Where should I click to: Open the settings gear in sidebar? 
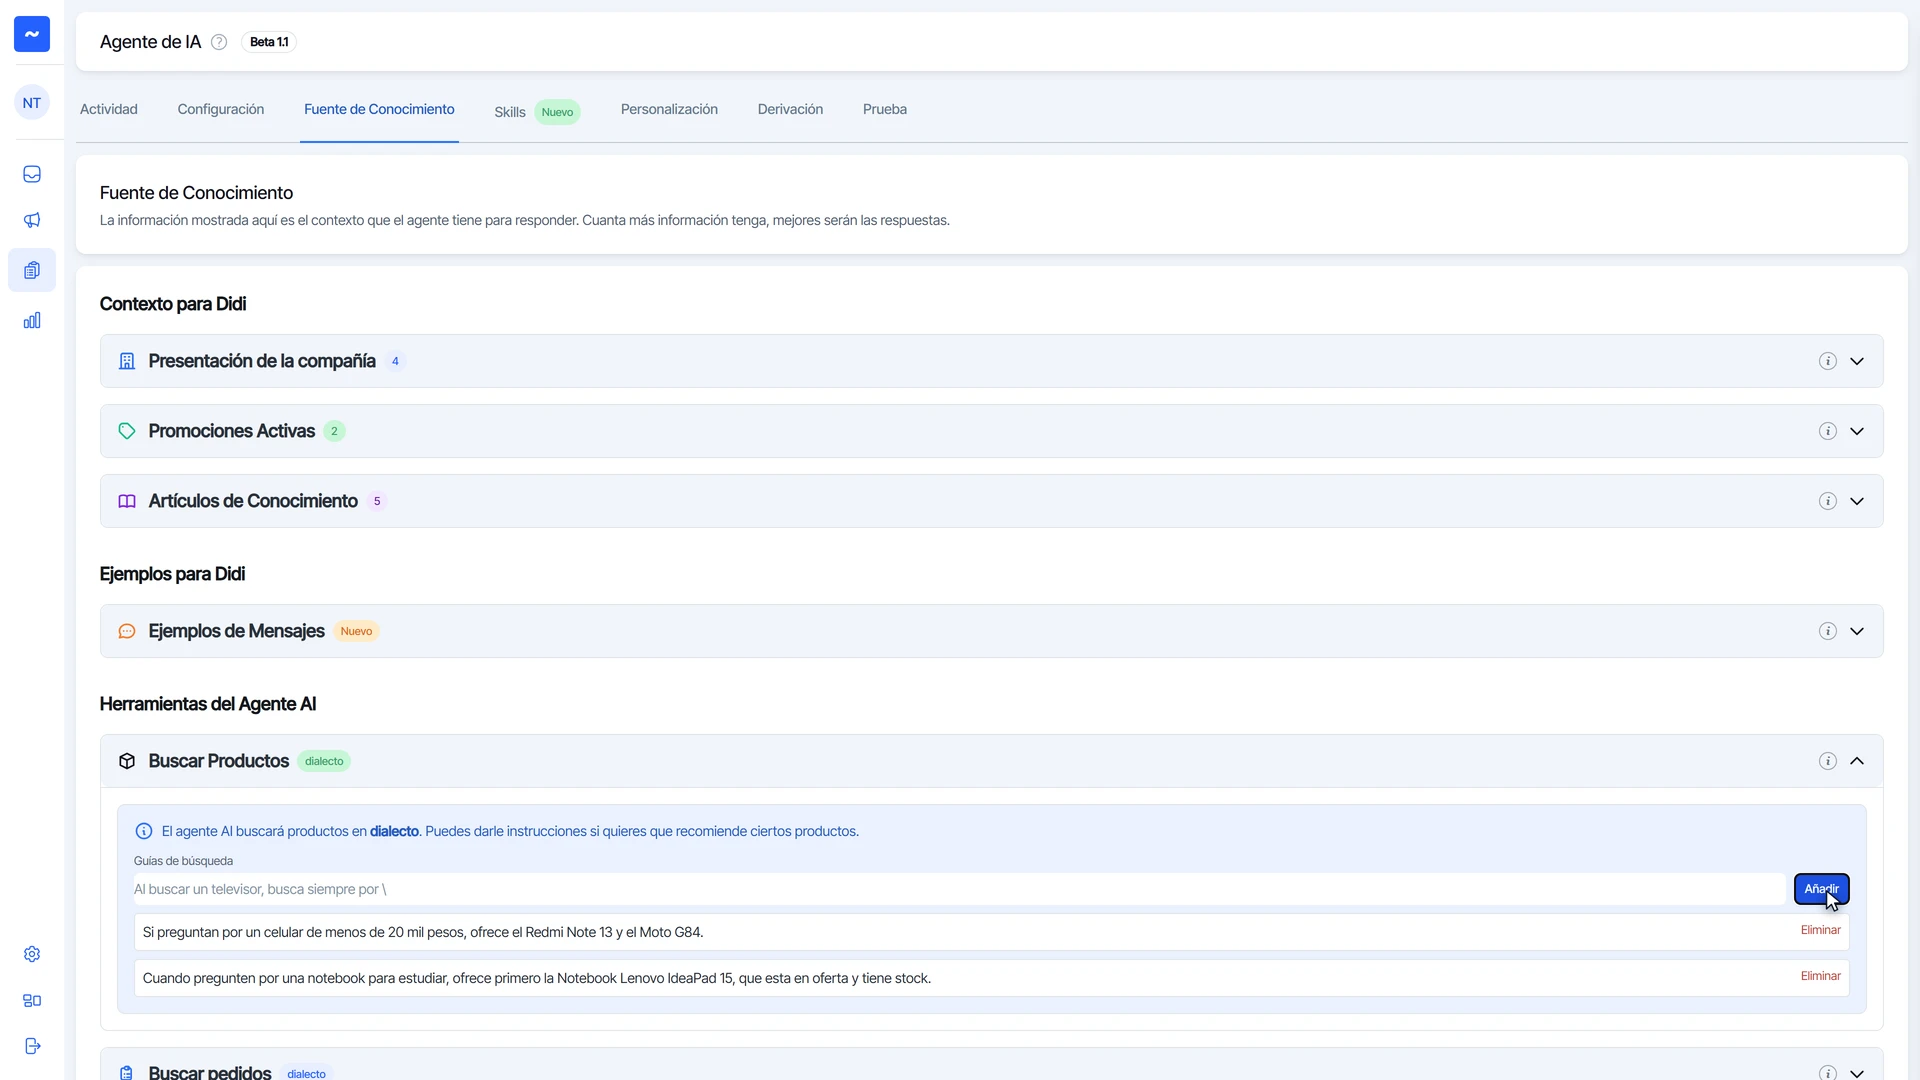click(32, 954)
